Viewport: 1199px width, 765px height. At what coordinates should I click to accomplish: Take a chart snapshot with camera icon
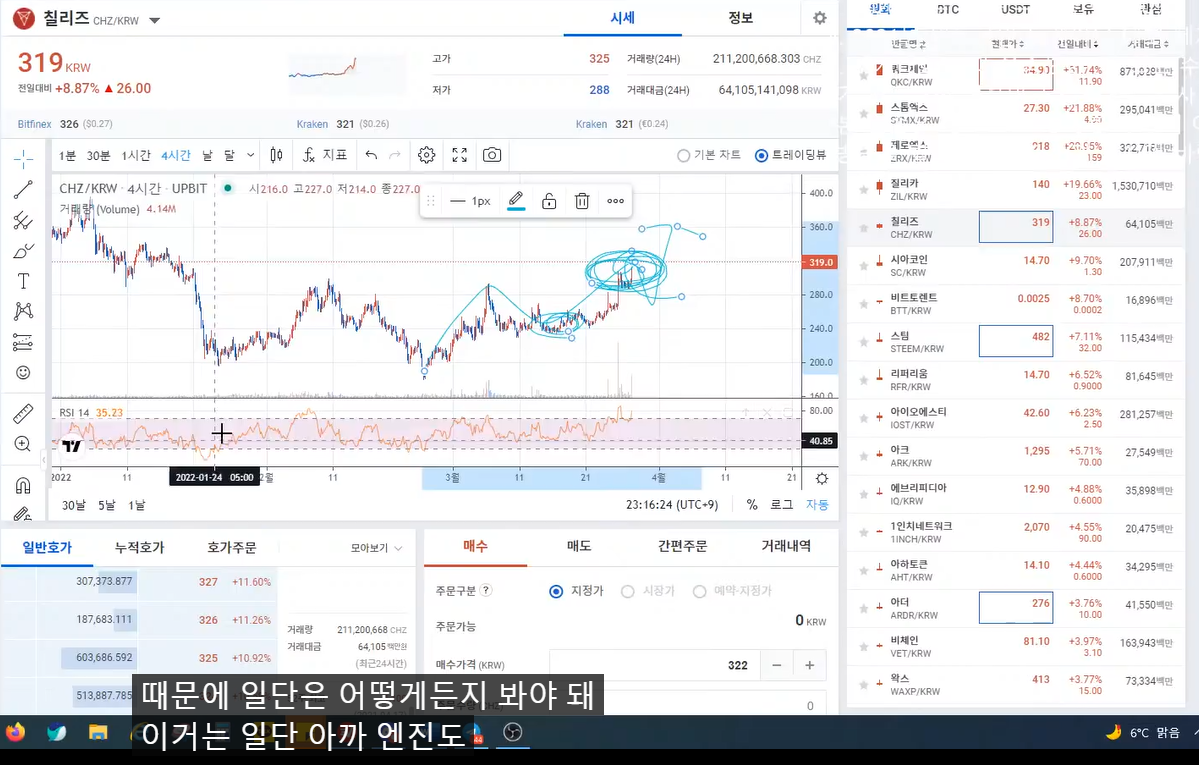pos(492,155)
